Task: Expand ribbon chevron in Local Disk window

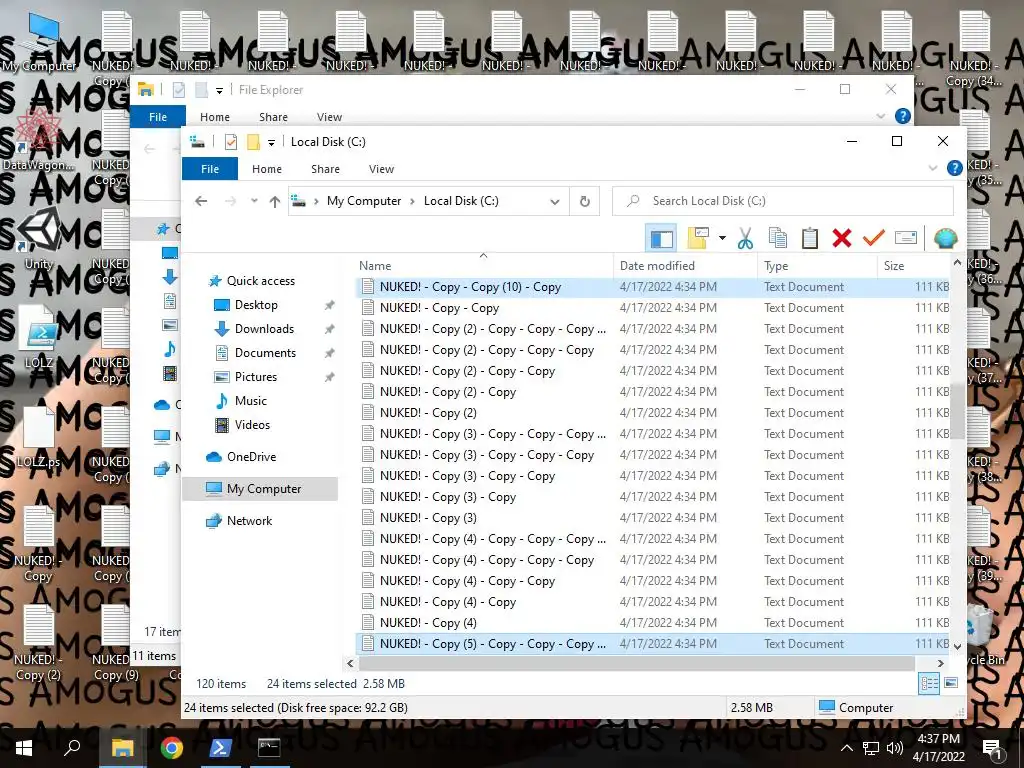Action: tap(933, 168)
